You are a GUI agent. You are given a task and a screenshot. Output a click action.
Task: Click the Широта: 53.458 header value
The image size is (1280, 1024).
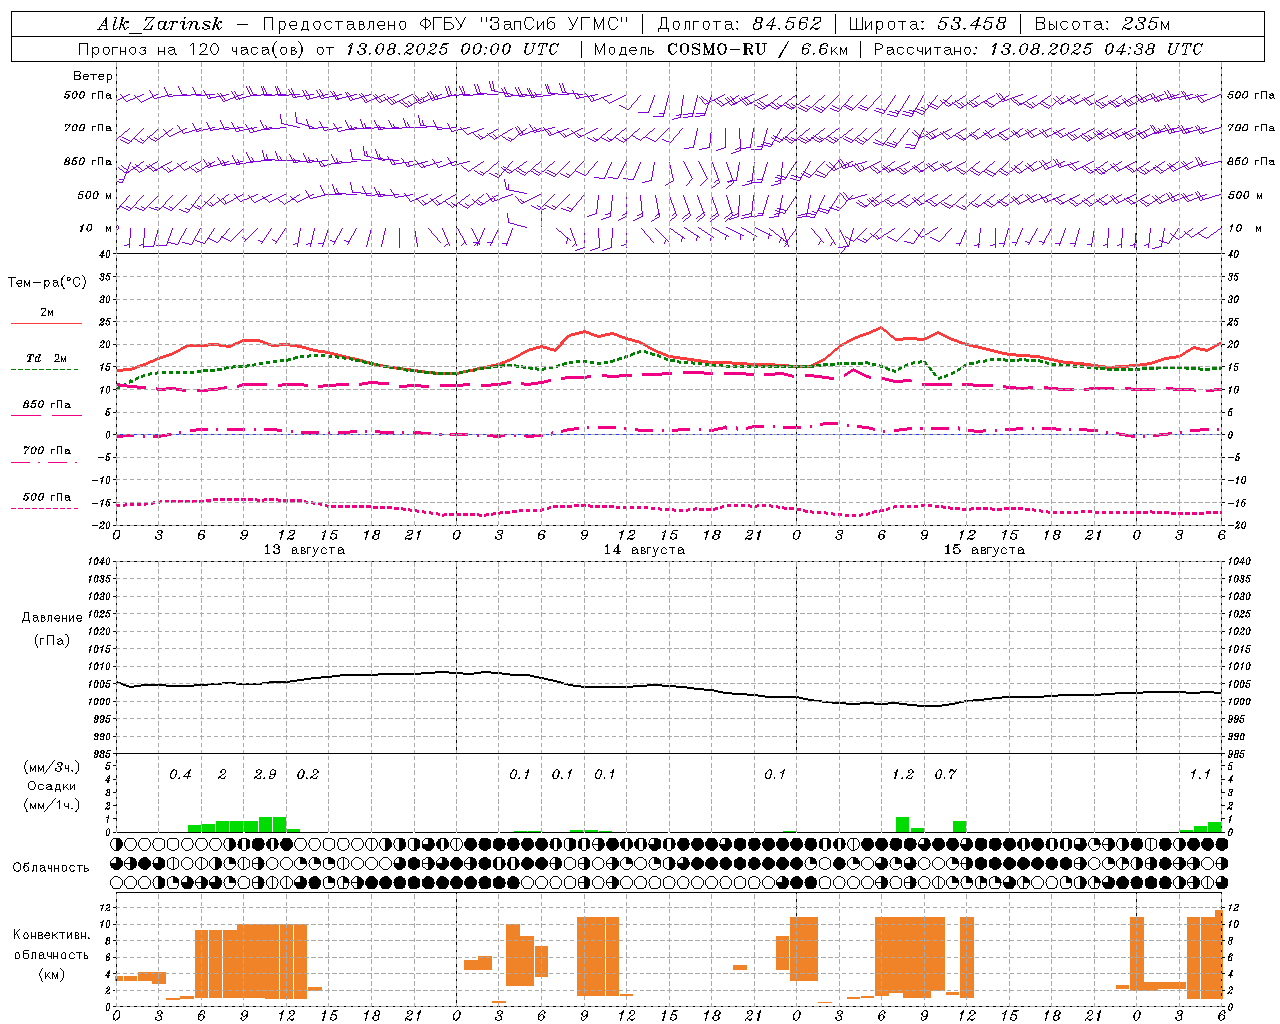pyautogui.click(x=927, y=24)
